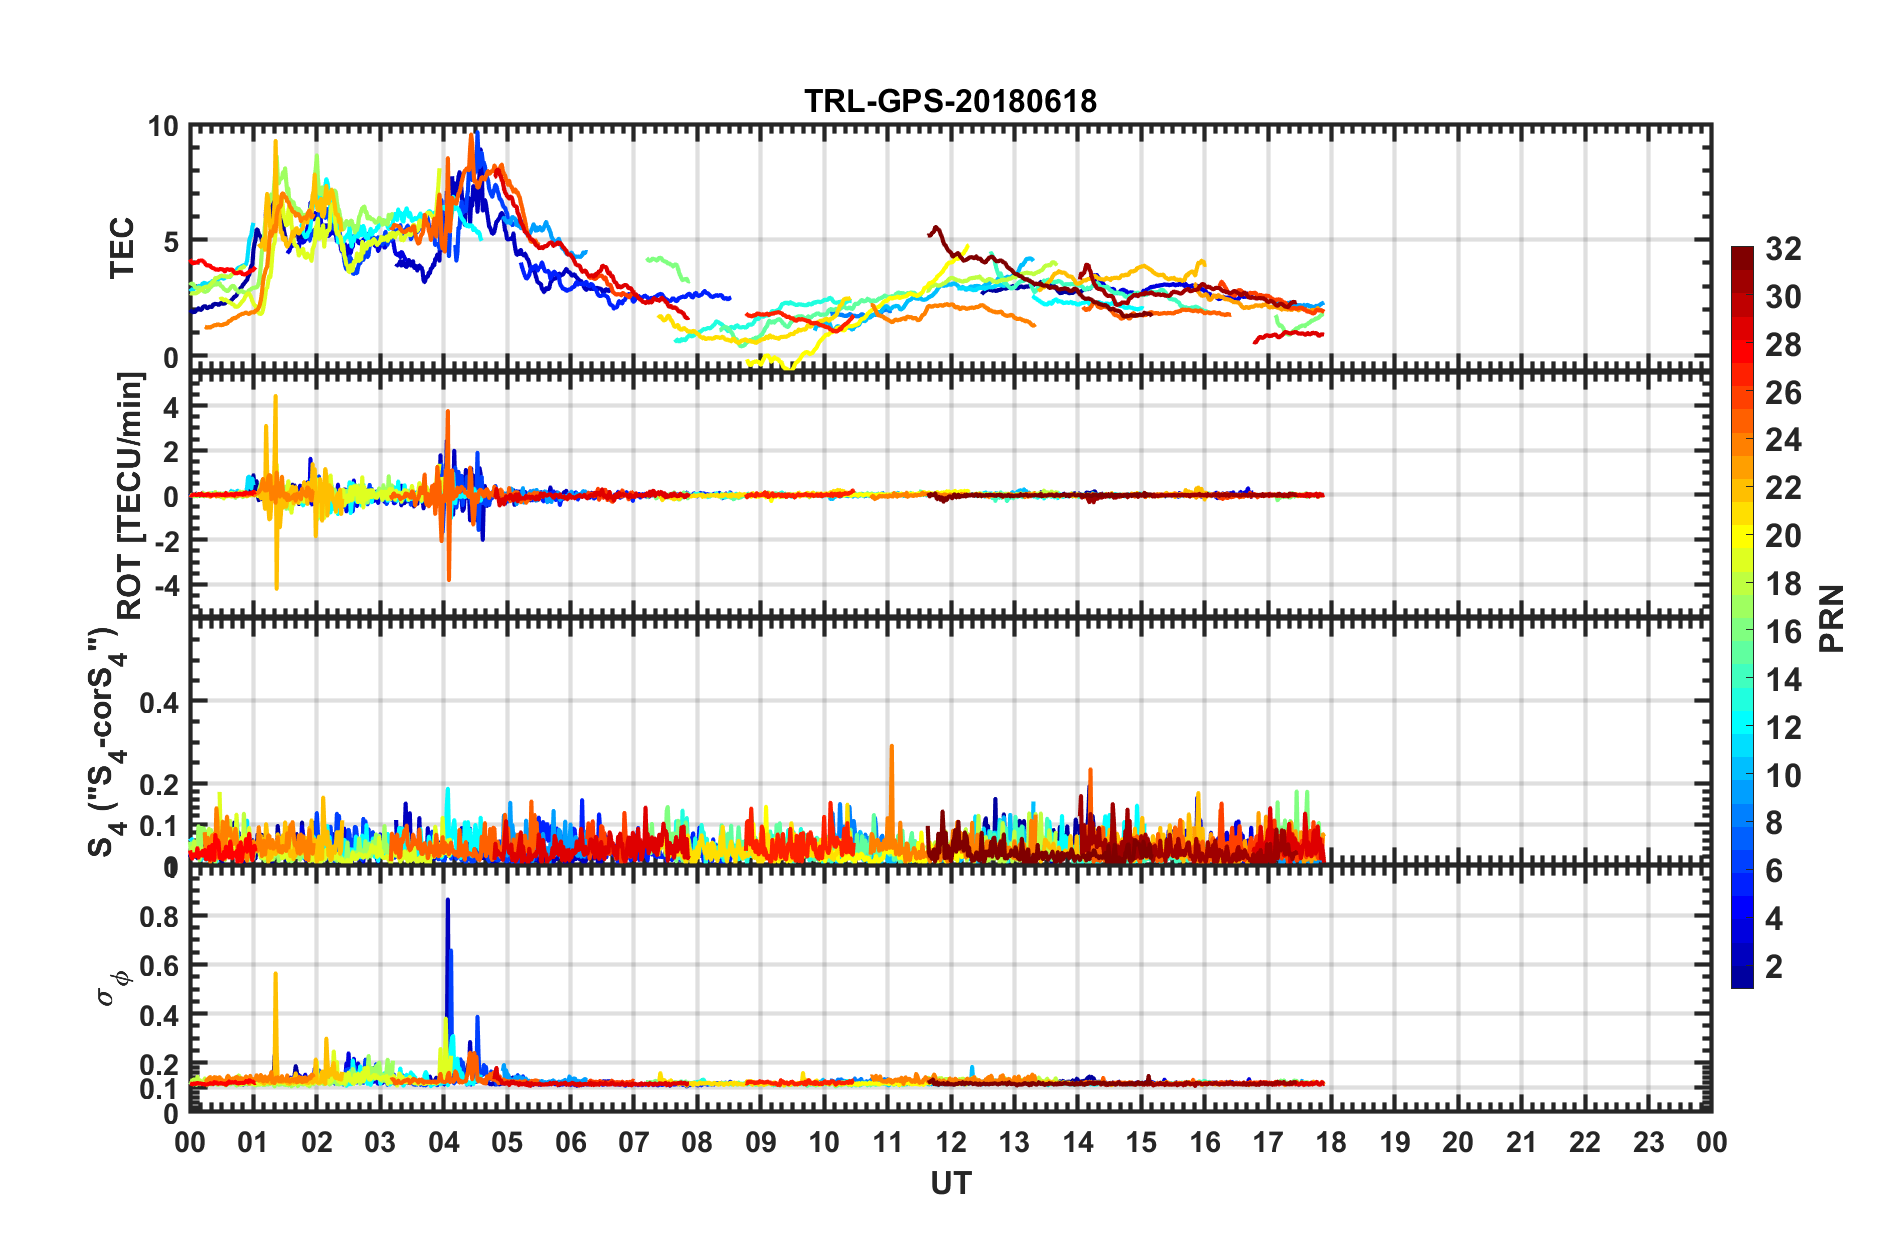Click the PRN colorbar label
The height and width of the screenshot is (1236, 1902).
tap(1831, 619)
